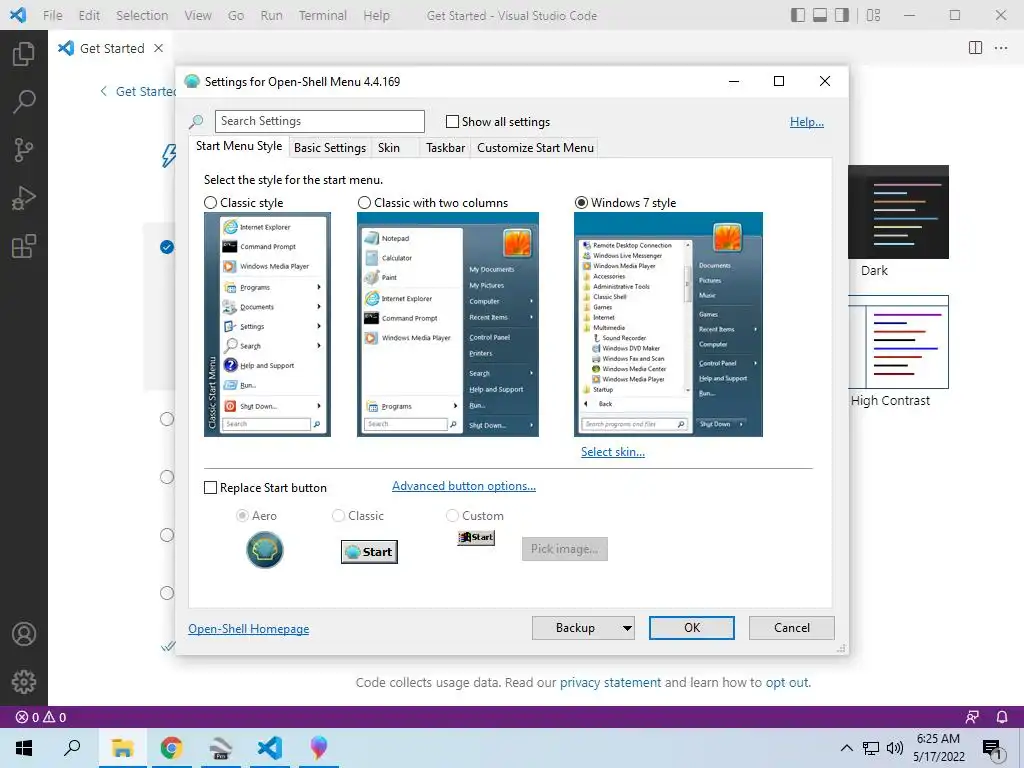Open Run and Debug view in VS Code
Image resolution: width=1024 pixels, height=768 pixels.
point(24,198)
